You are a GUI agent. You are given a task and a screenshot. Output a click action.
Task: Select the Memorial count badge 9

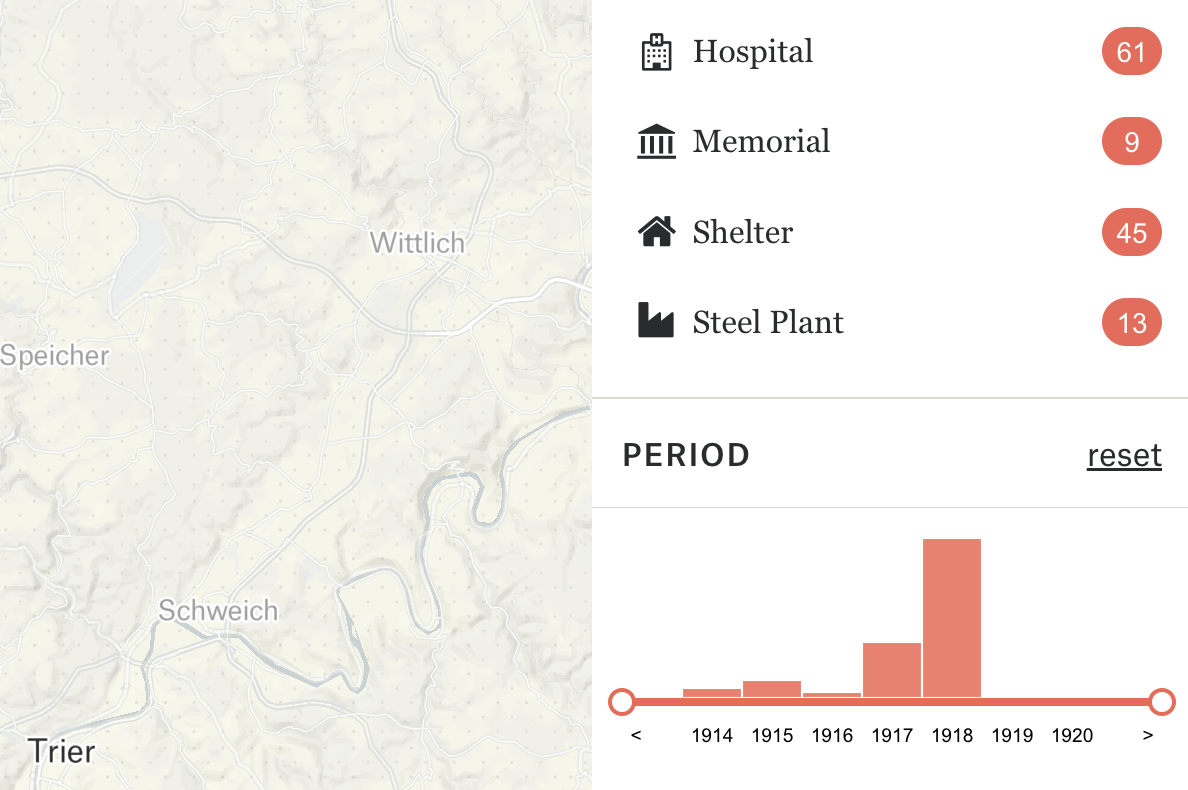pos(1131,142)
